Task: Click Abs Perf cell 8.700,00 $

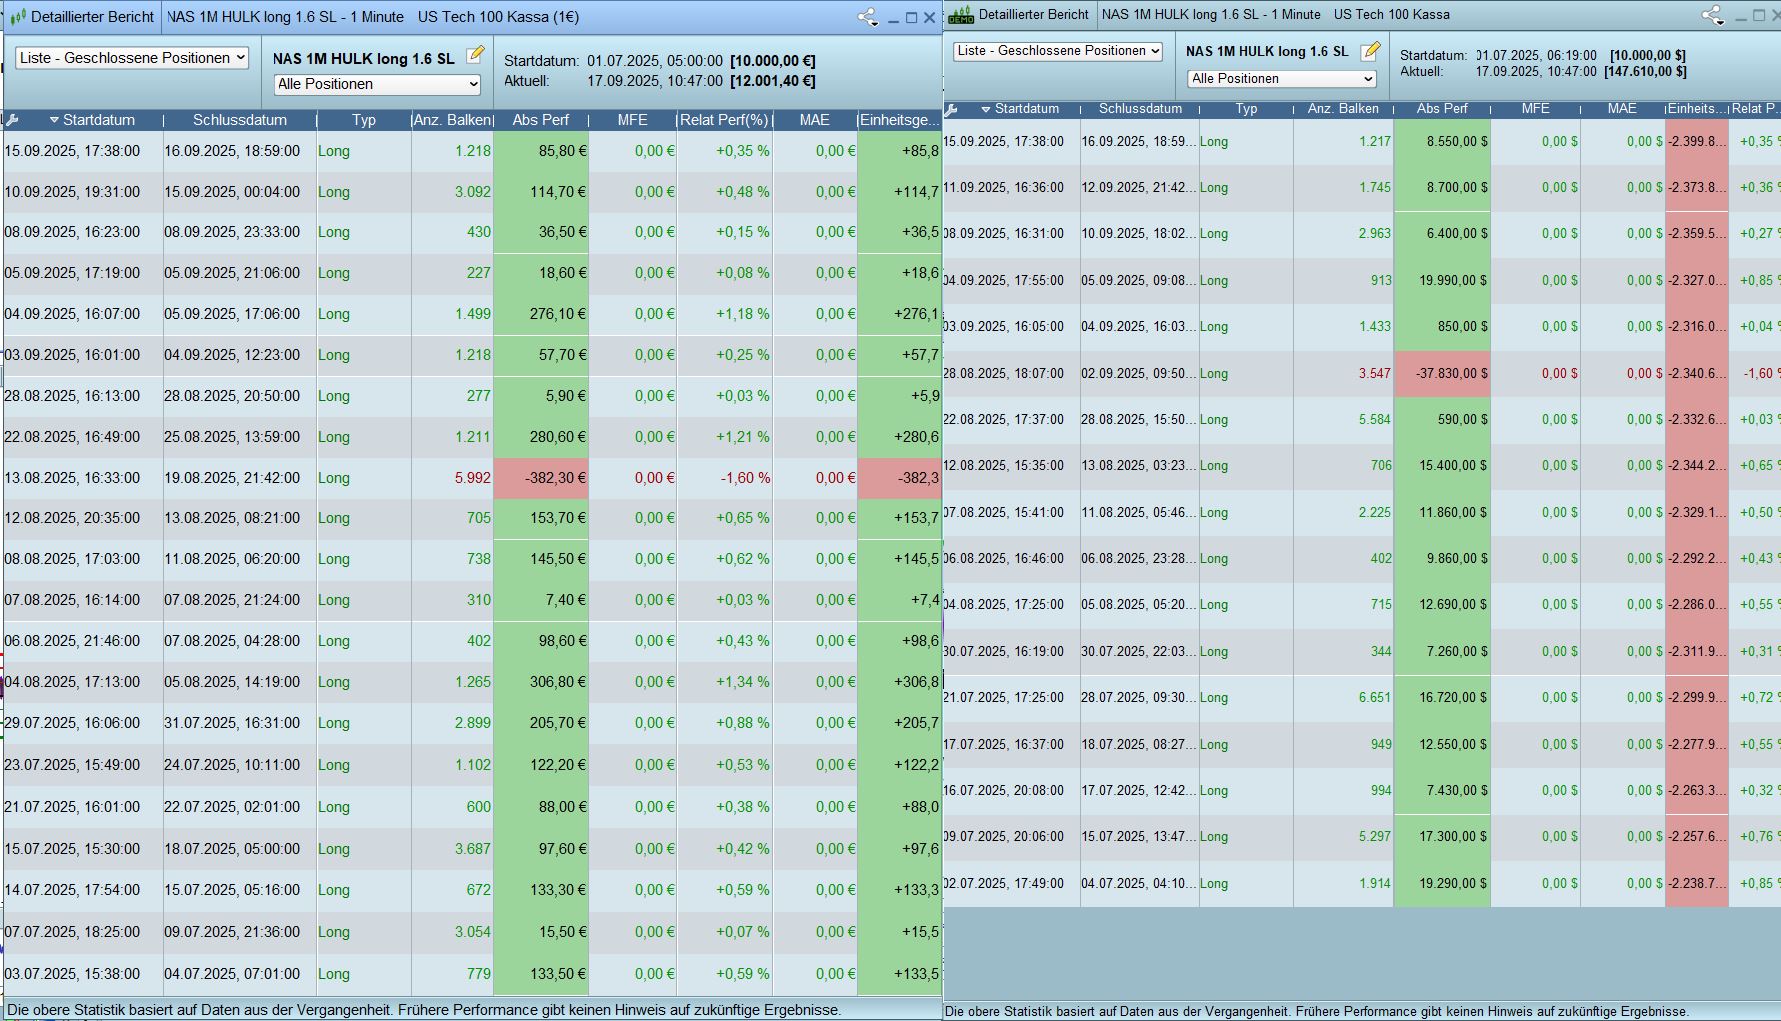Action: pos(1442,187)
